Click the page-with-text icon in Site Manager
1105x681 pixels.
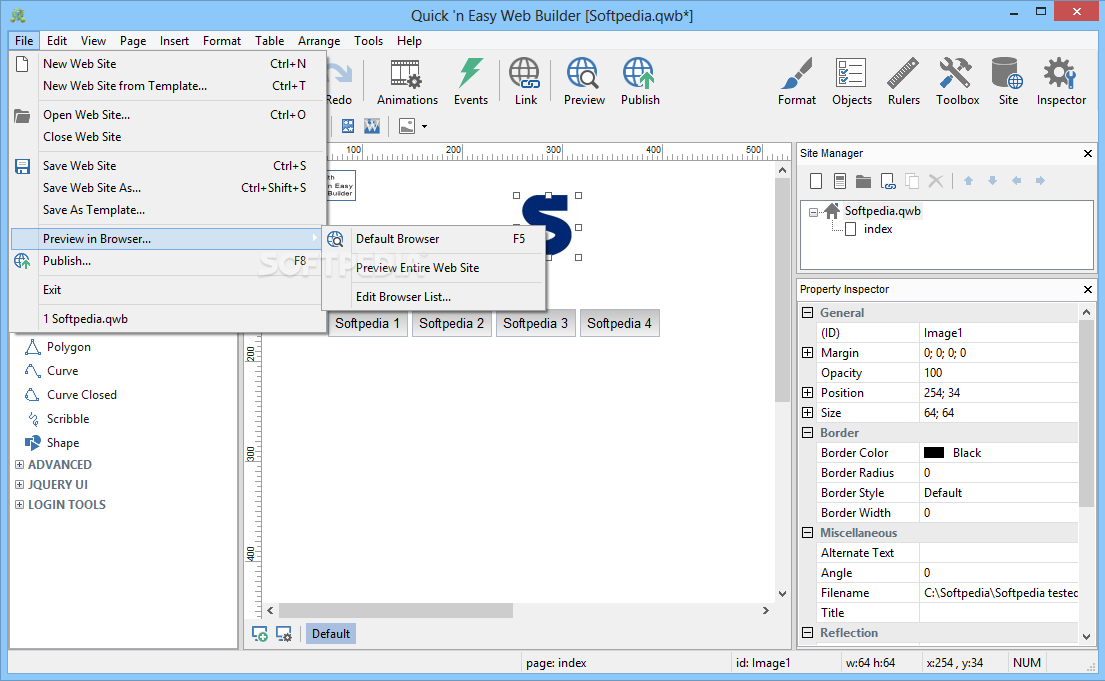pyautogui.click(x=839, y=181)
